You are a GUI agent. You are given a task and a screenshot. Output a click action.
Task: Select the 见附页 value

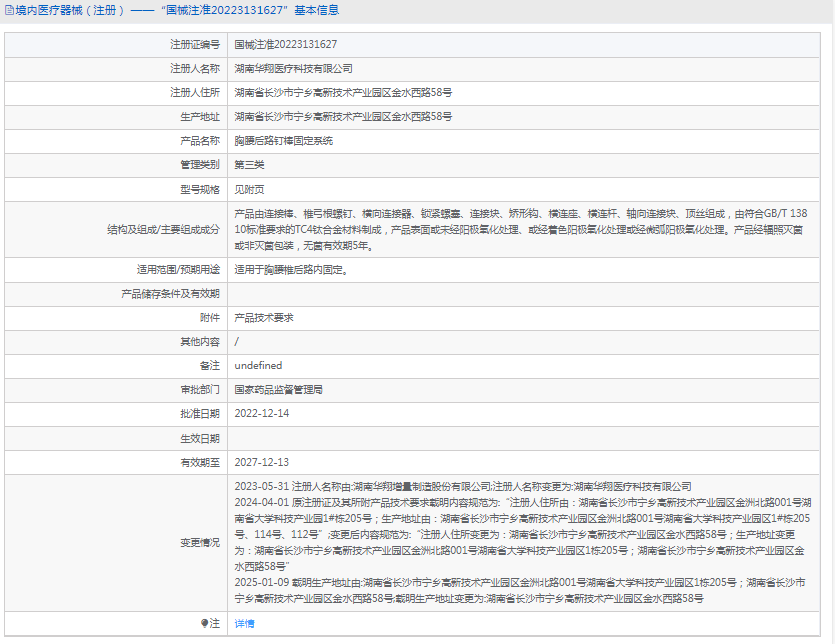pyautogui.click(x=249, y=190)
